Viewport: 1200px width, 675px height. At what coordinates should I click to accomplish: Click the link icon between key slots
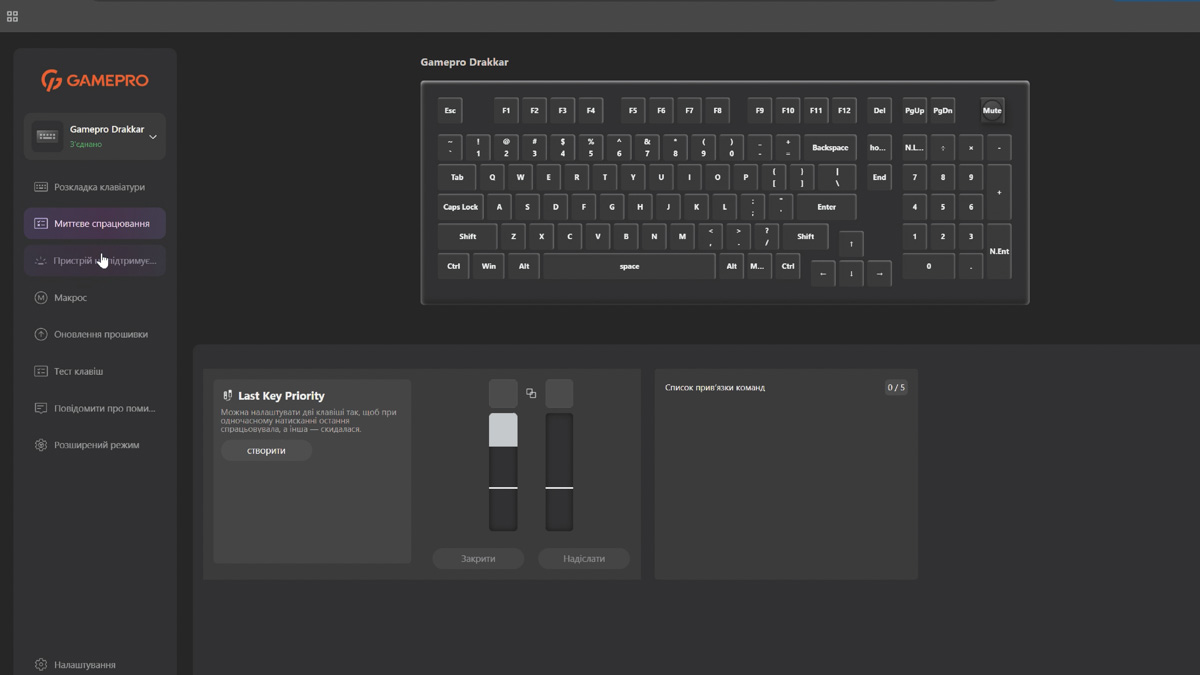pyautogui.click(x=531, y=394)
